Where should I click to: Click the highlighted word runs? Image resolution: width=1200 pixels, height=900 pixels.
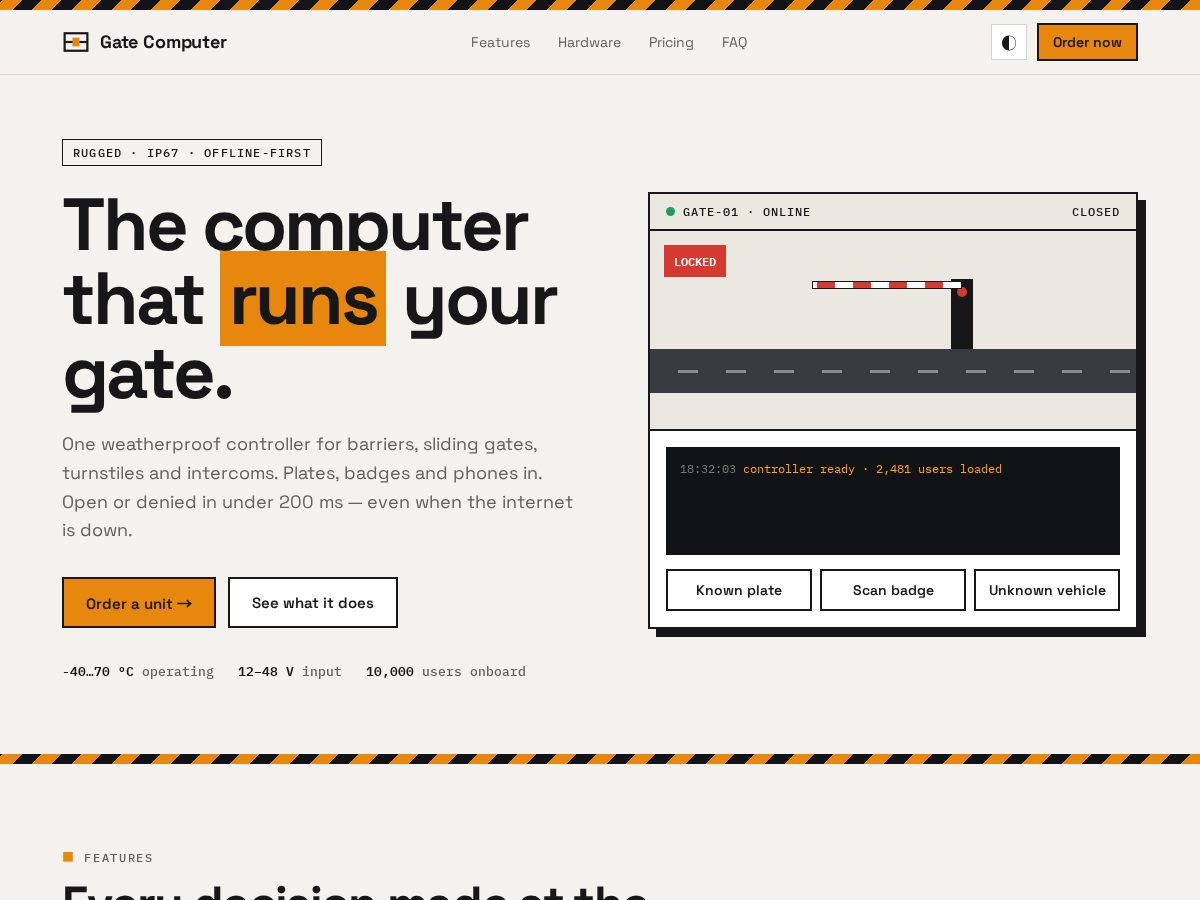303,298
